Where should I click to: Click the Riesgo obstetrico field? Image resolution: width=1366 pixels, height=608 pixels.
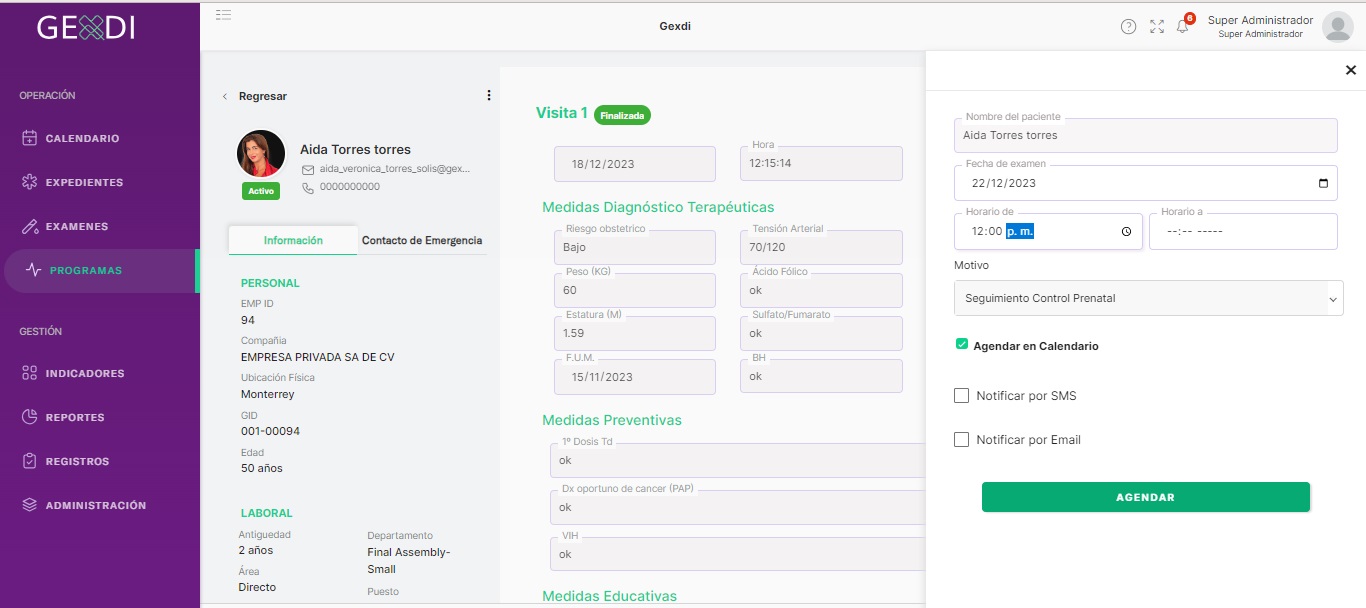(x=635, y=247)
